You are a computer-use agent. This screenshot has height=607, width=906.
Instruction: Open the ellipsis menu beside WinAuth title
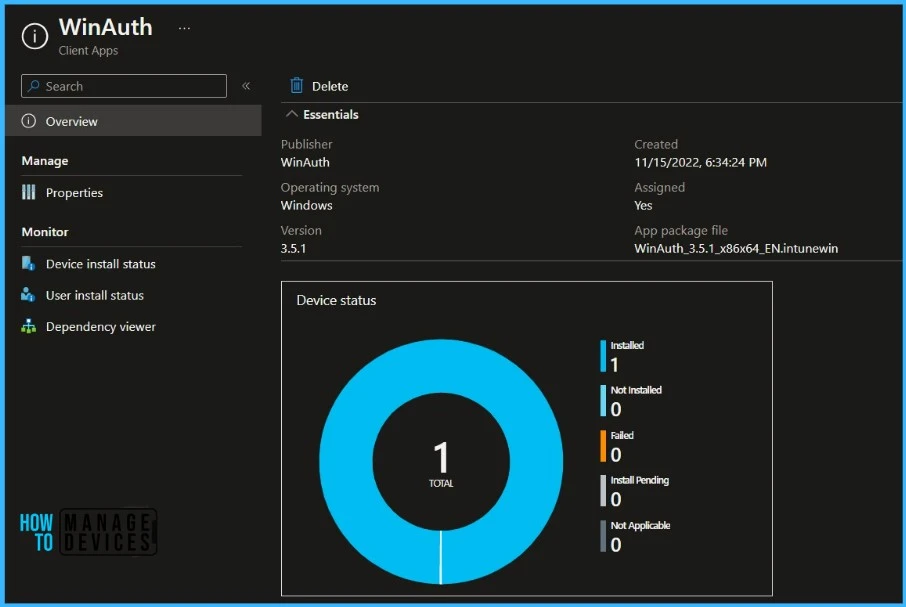(x=184, y=28)
